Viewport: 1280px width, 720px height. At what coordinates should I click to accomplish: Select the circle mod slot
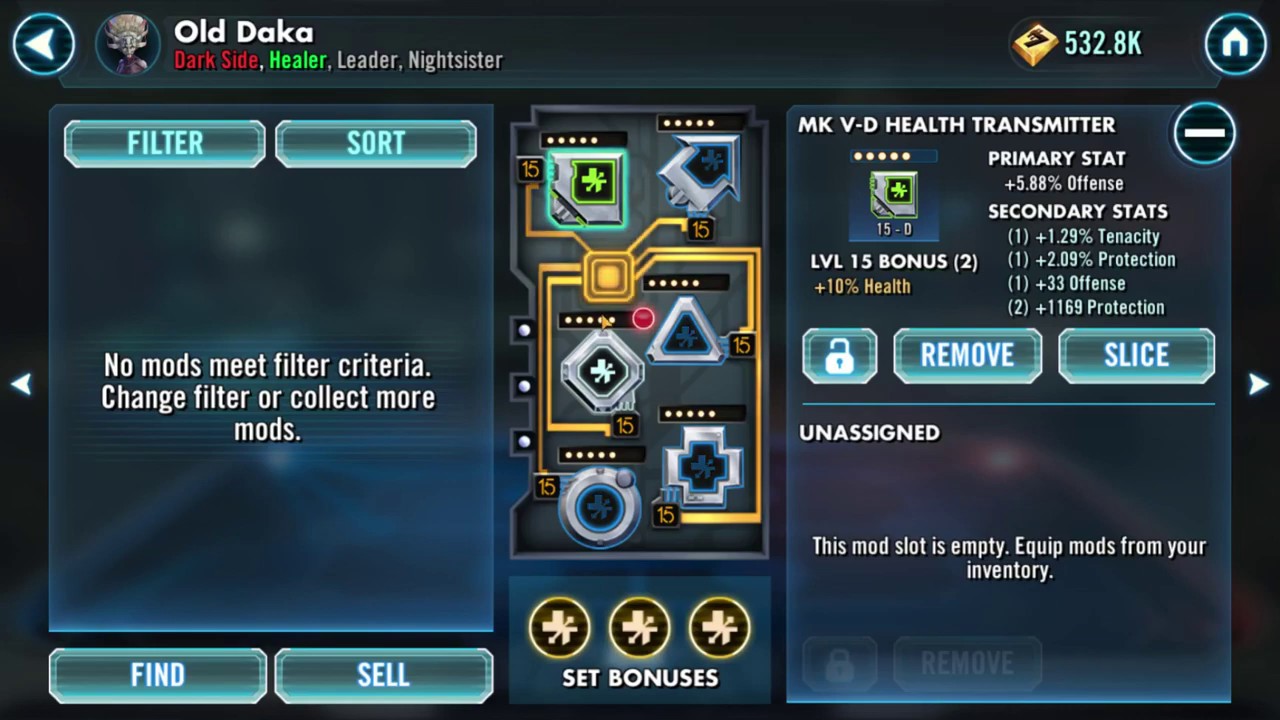click(x=600, y=506)
